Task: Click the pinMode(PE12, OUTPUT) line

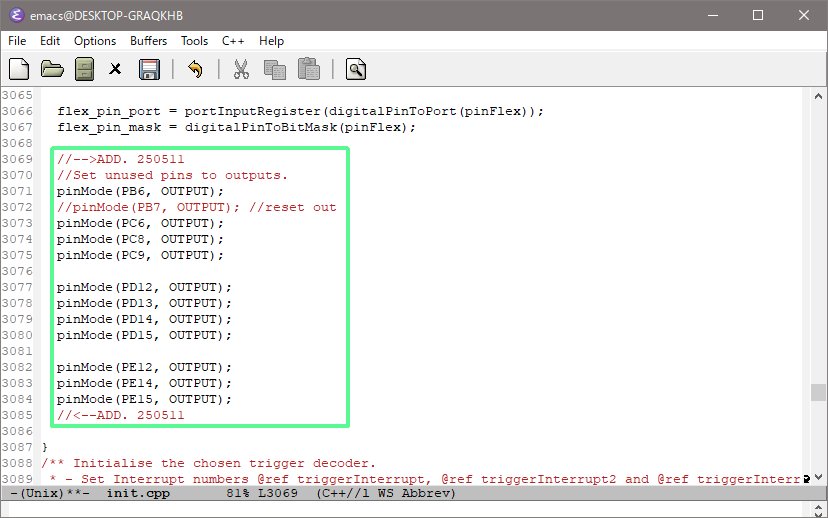Action: 144,367
